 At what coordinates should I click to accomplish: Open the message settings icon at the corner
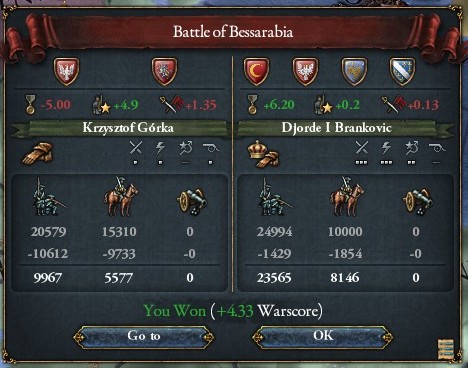[446, 349]
